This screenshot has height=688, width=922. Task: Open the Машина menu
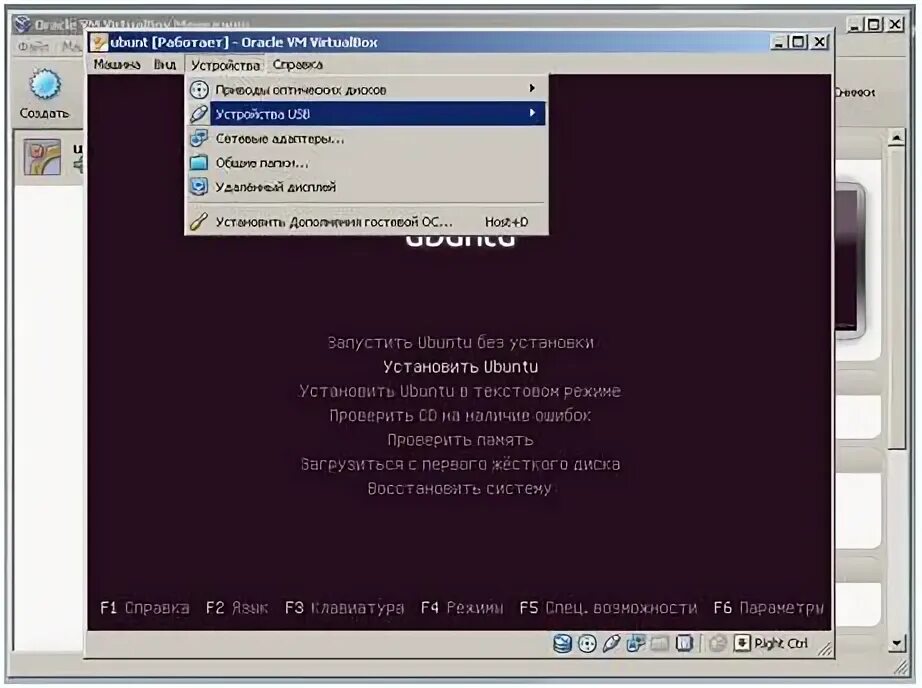(116, 64)
